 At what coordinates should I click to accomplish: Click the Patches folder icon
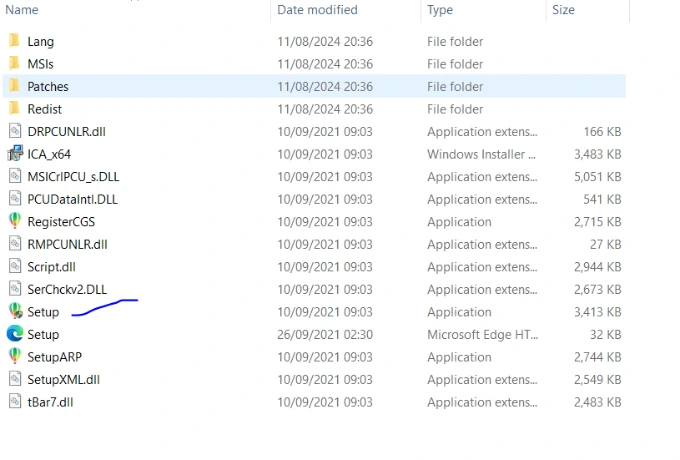14,86
